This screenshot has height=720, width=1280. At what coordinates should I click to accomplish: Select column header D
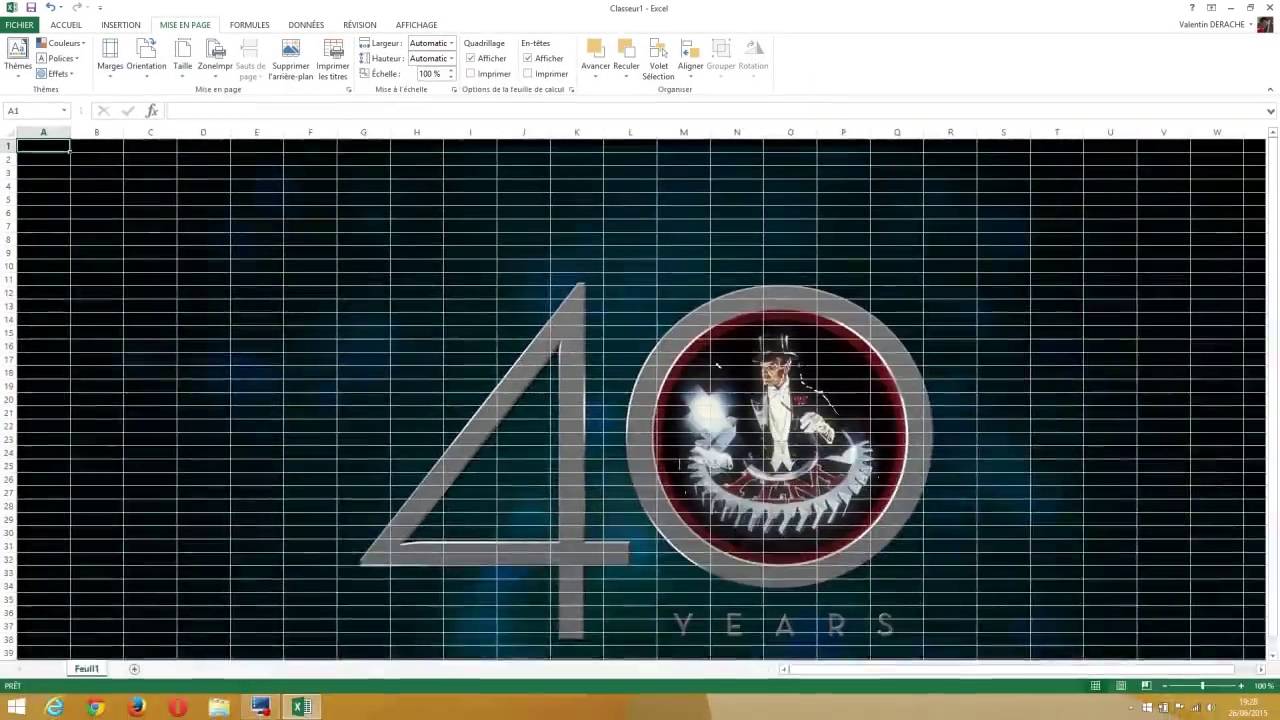[203, 132]
